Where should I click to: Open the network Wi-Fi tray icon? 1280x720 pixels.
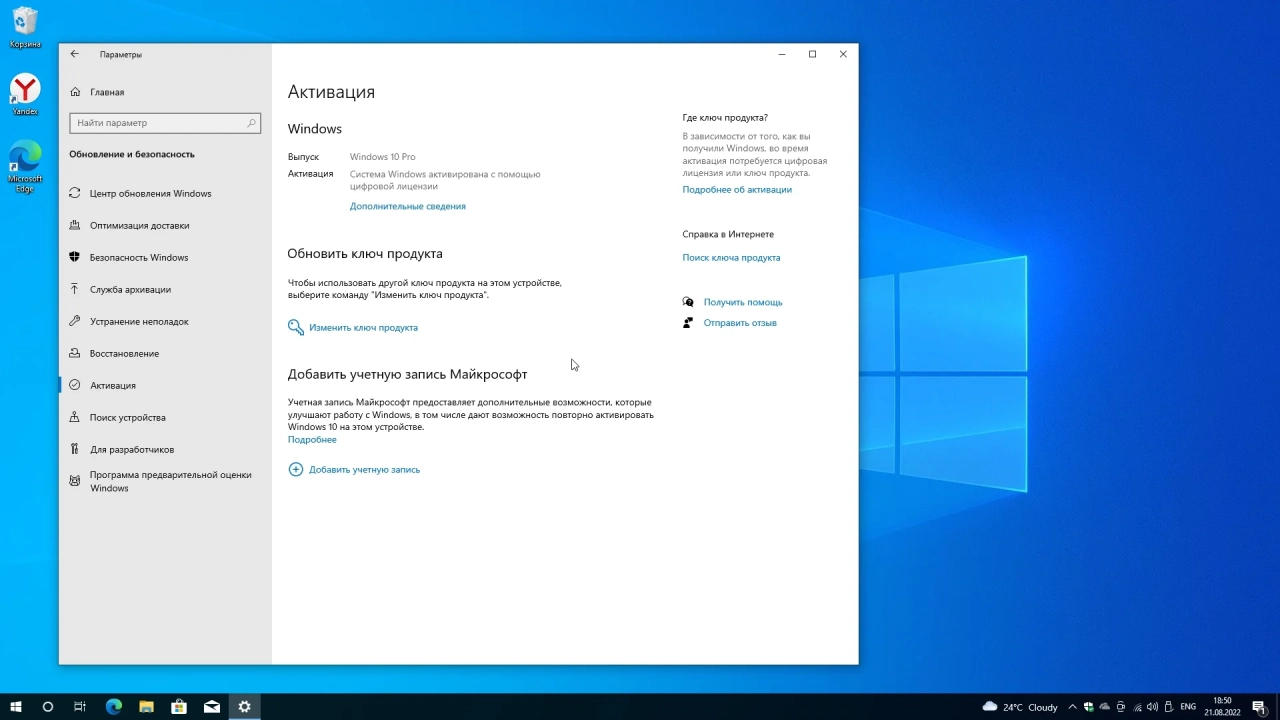coord(1137,707)
